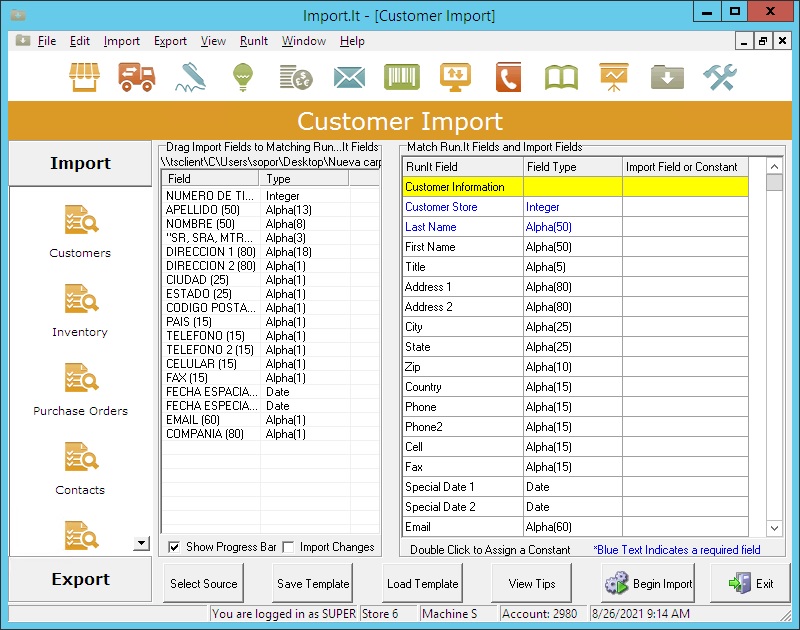
Task: Select the COMPANIA (80) import field
Action: pyautogui.click(x=205, y=434)
